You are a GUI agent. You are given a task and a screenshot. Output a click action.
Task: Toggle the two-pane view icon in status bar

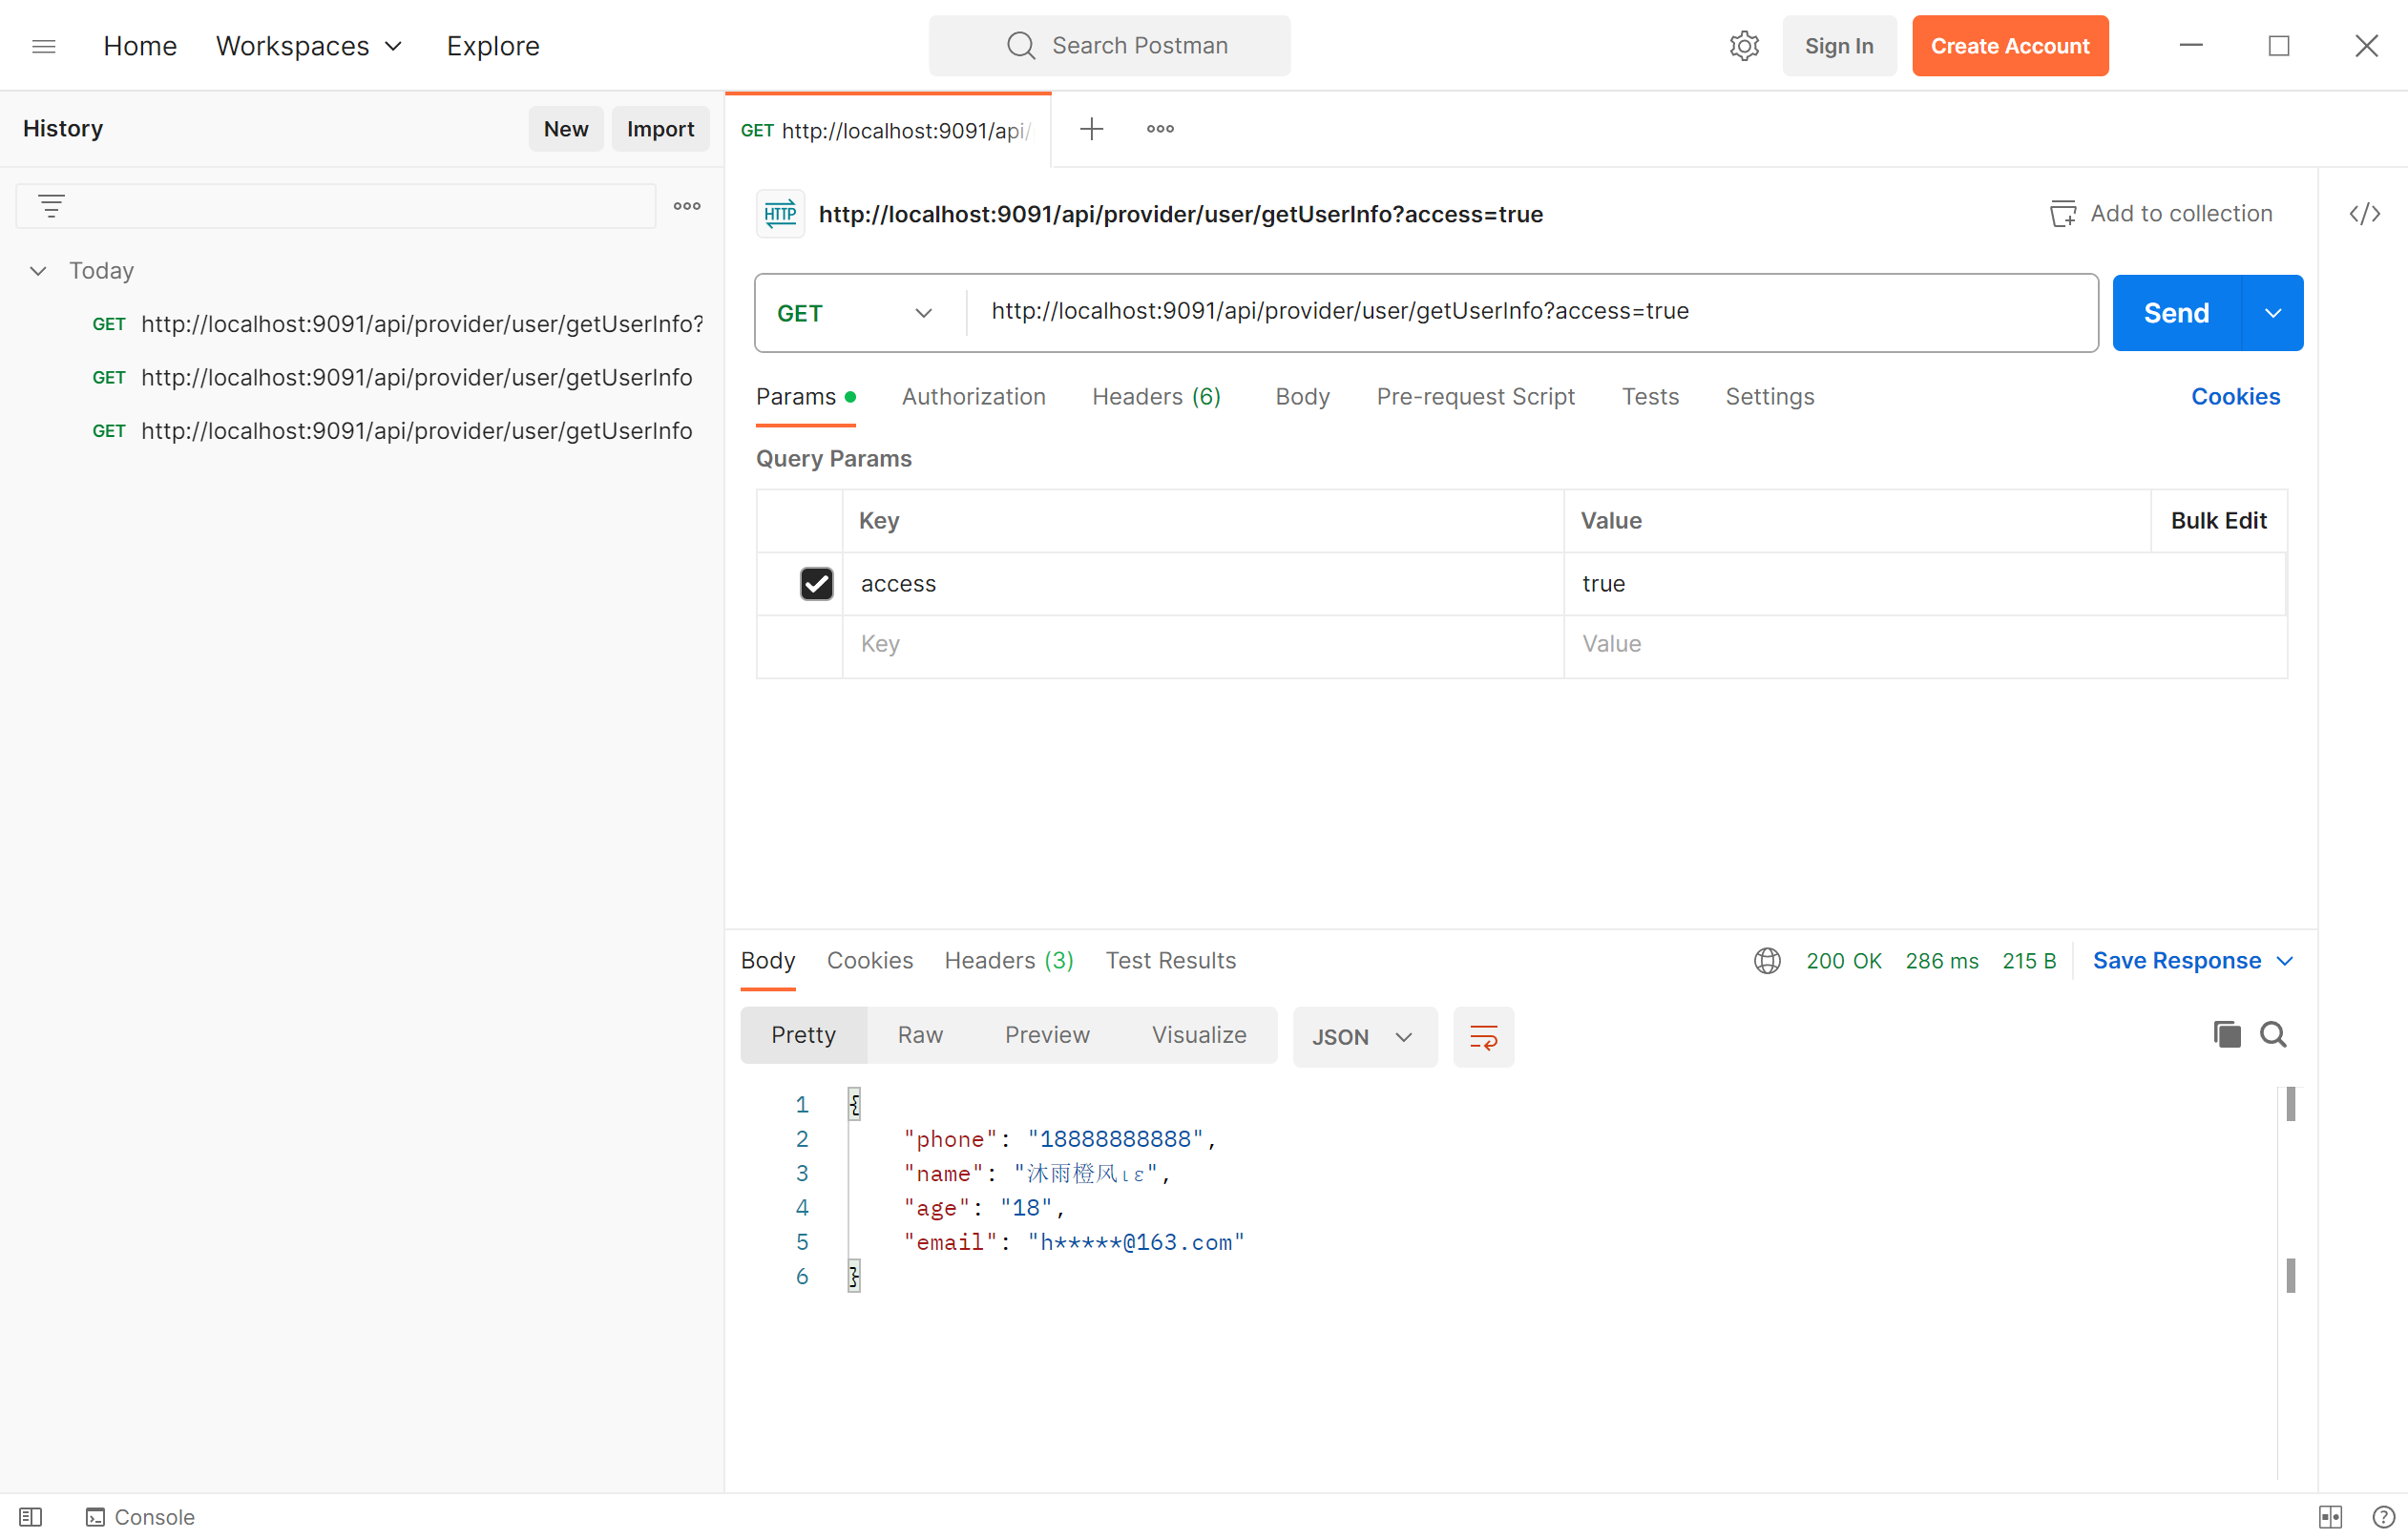(2330, 1517)
